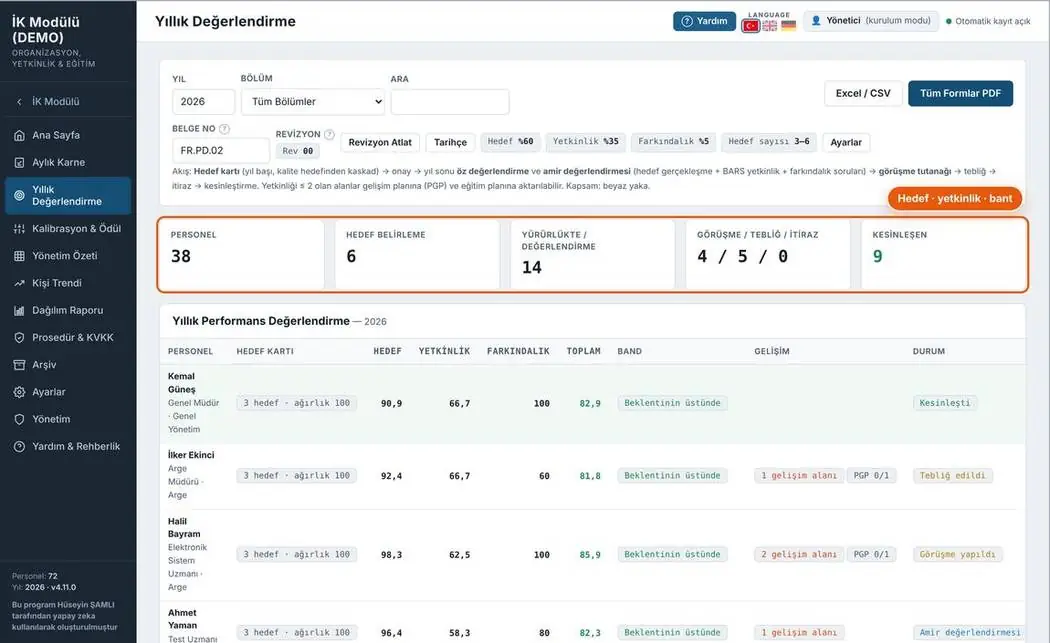The width and height of the screenshot is (1050, 643).
Task: Click the Ayarlar button in filter panel
Action: pos(846,143)
